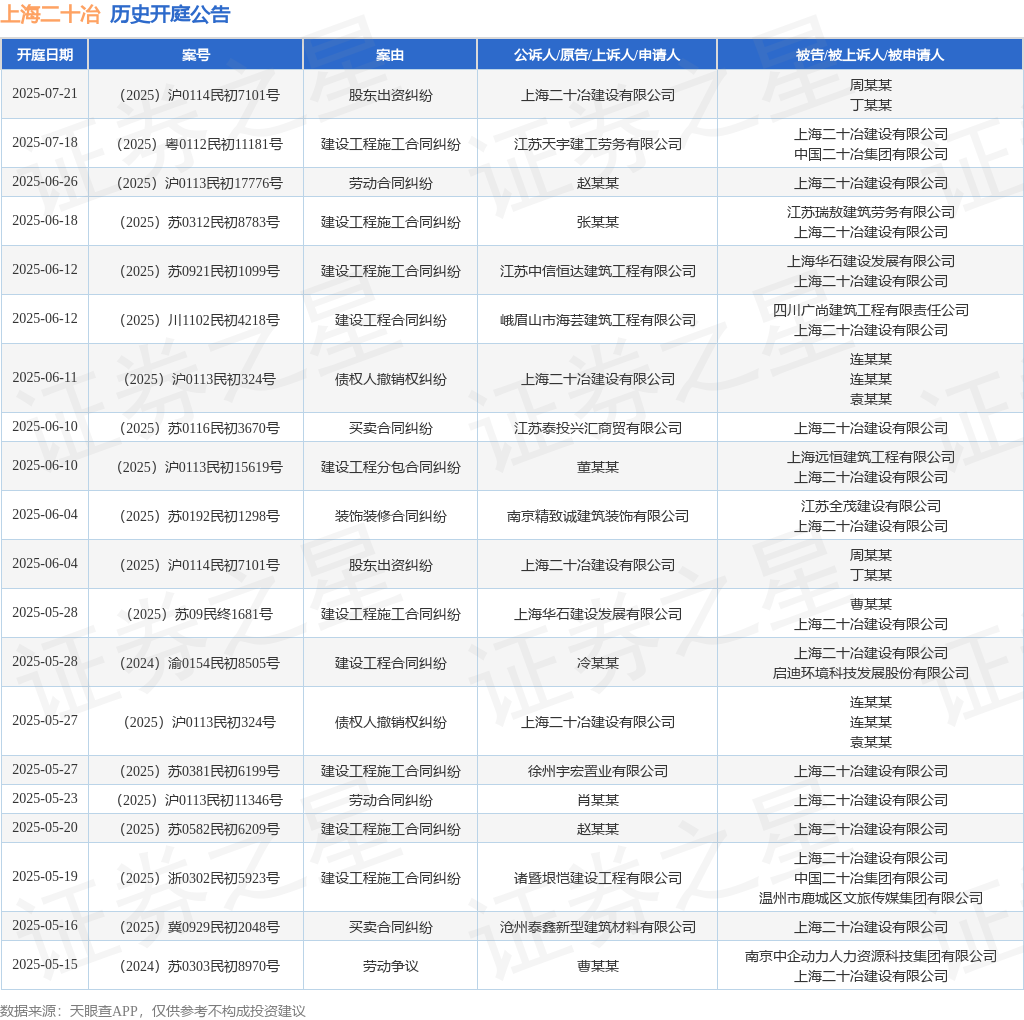This screenshot has width=1024, height=1020.
Task: Click defendant 江苏瑞敖建筑劳务有限公司
Action: pyautogui.click(x=871, y=212)
